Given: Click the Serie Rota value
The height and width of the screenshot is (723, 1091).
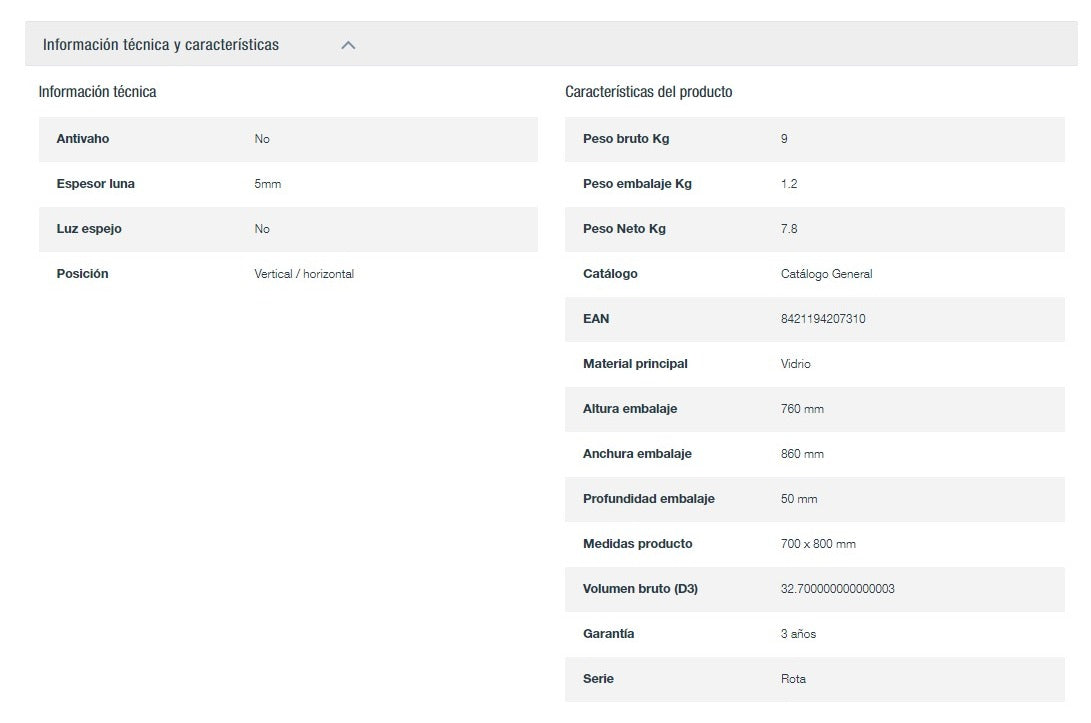Looking at the screenshot, I should point(793,679).
